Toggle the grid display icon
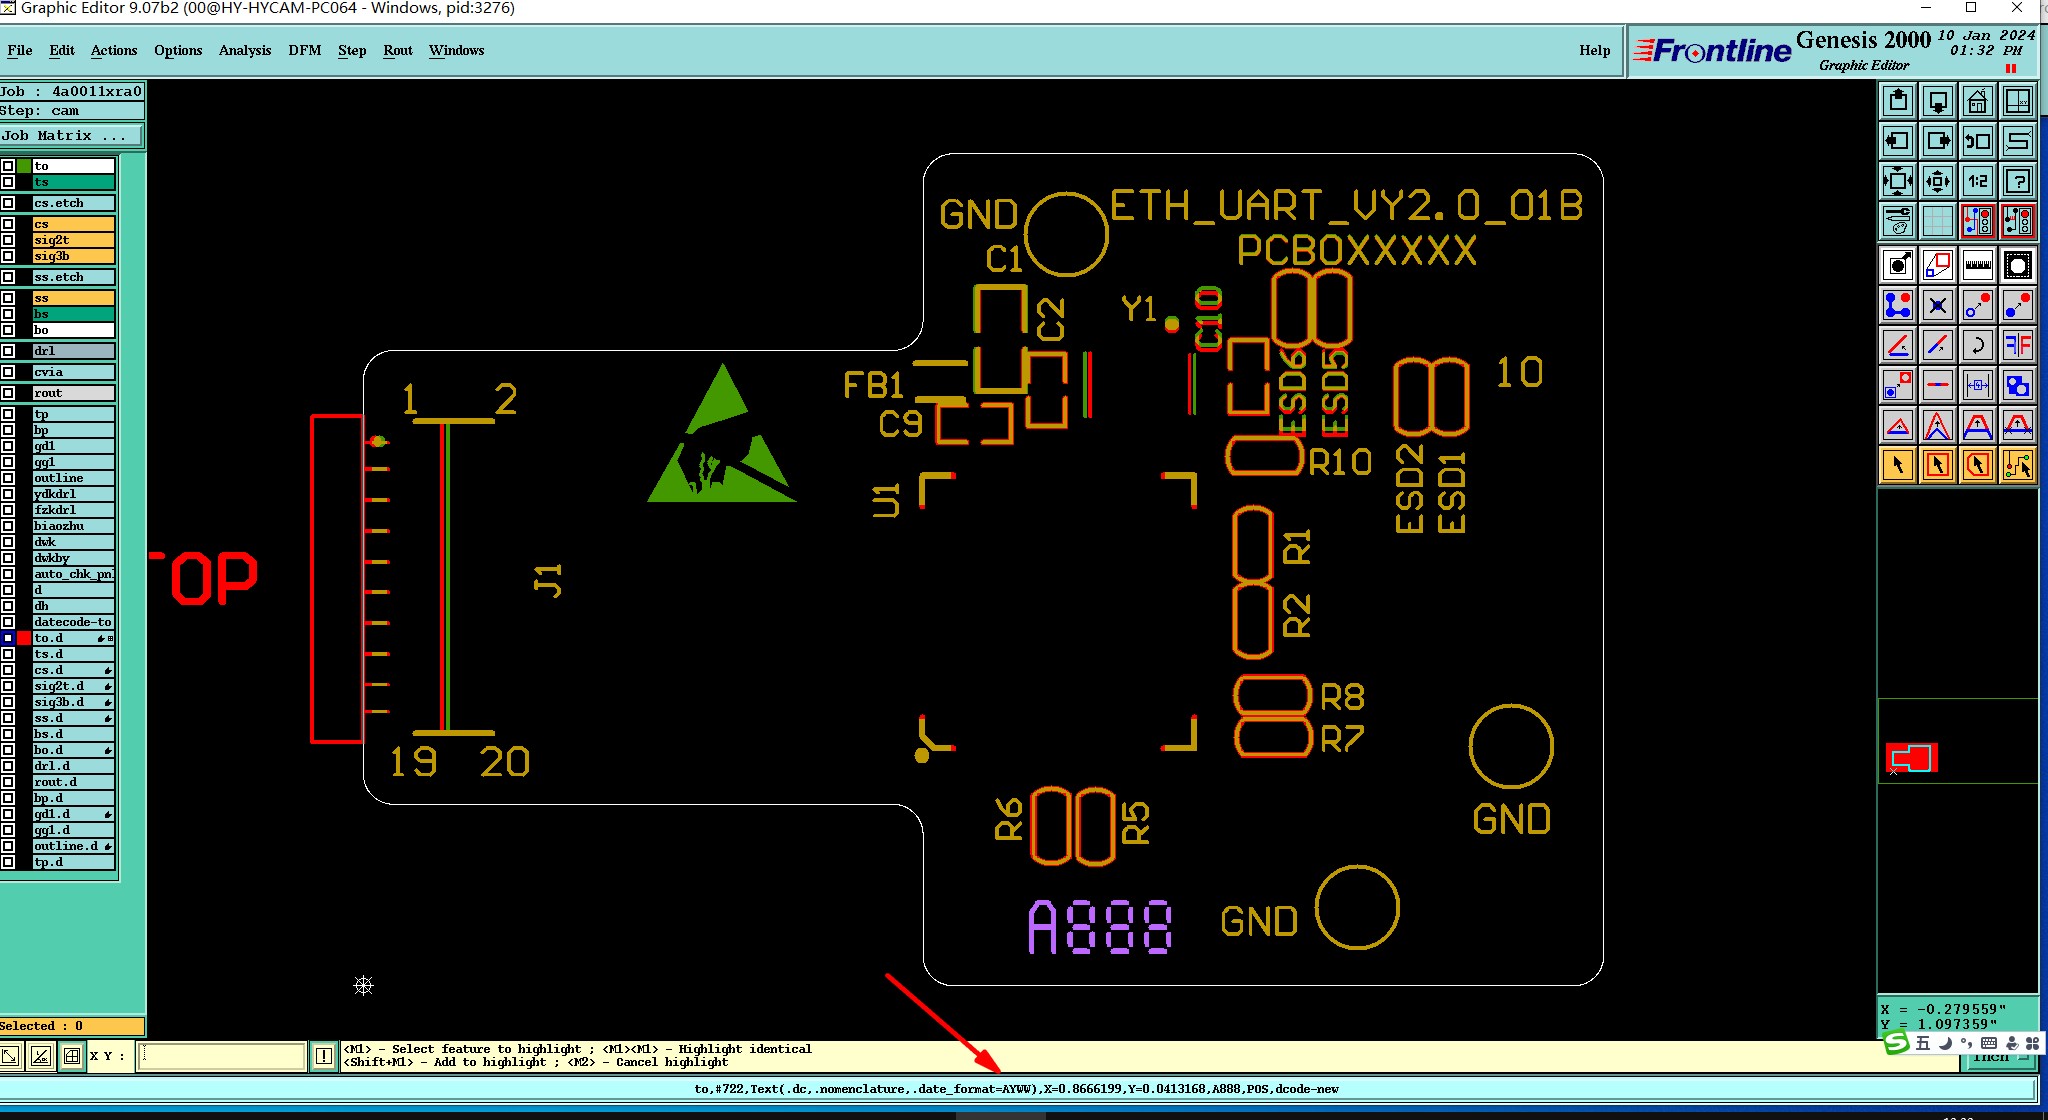The height and width of the screenshot is (1120, 2048). click(x=1937, y=221)
